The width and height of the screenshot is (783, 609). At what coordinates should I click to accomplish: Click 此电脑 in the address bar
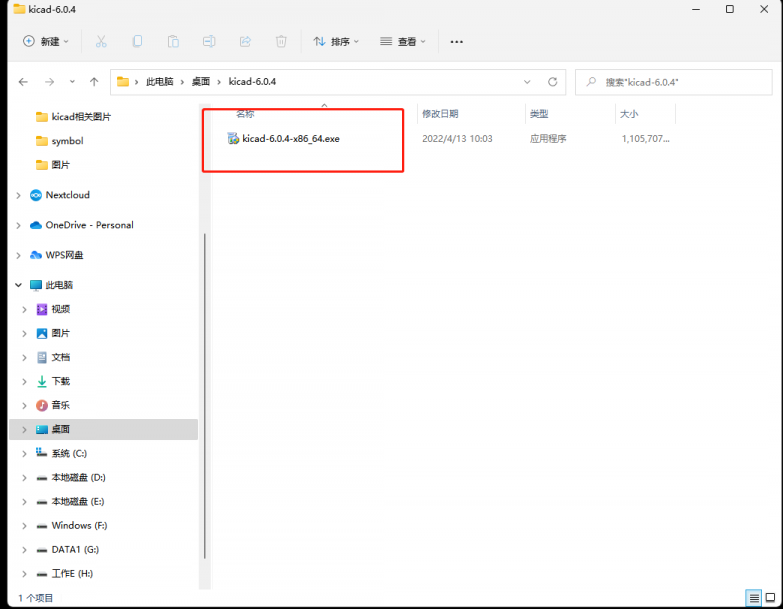pos(159,82)
